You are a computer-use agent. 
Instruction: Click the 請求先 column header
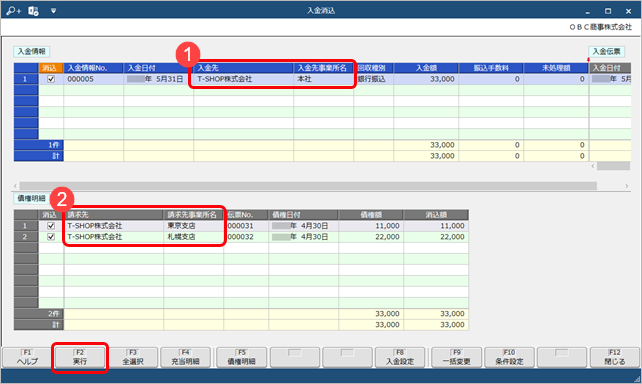[114, 215]
